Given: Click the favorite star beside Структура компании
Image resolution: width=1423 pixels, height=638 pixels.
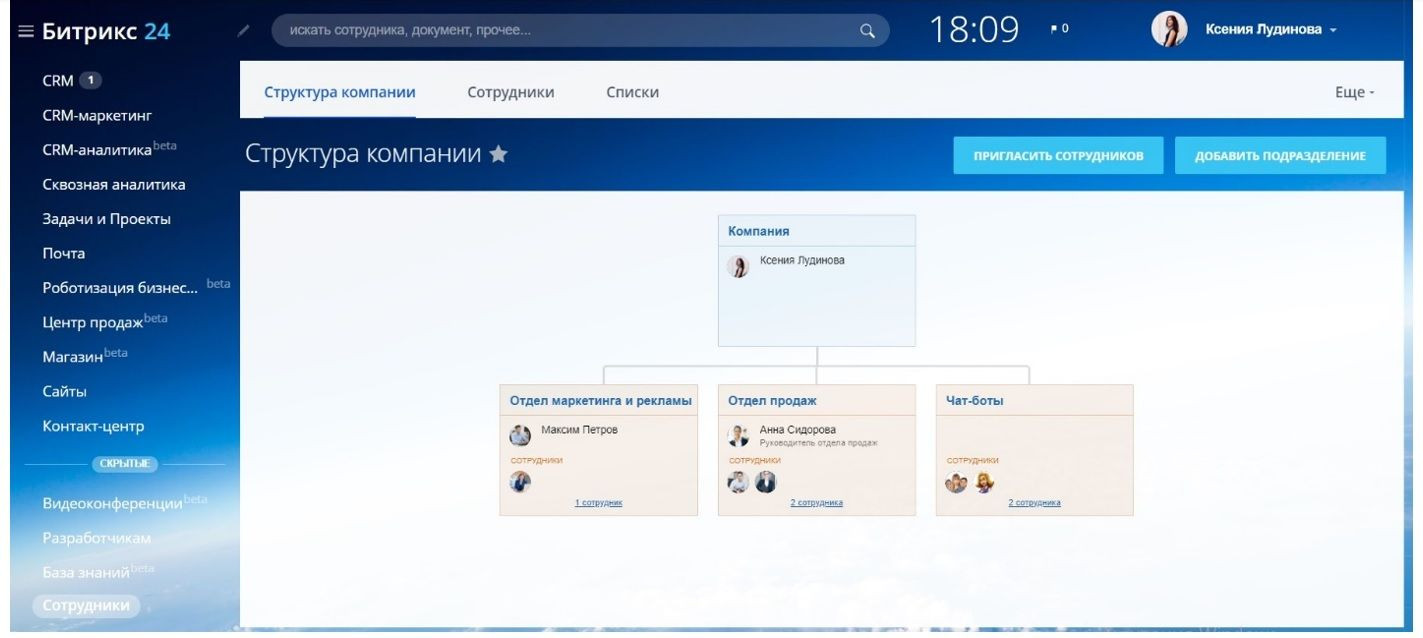Looking at the screenshot, I should click(498, 154).
